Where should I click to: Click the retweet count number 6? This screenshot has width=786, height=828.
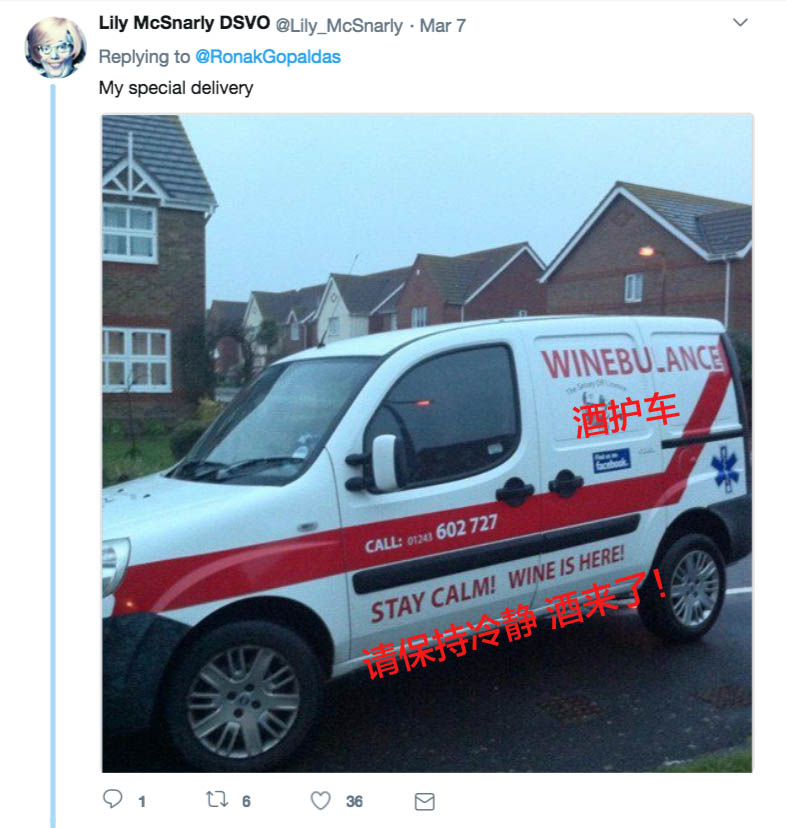coord(246,802)
